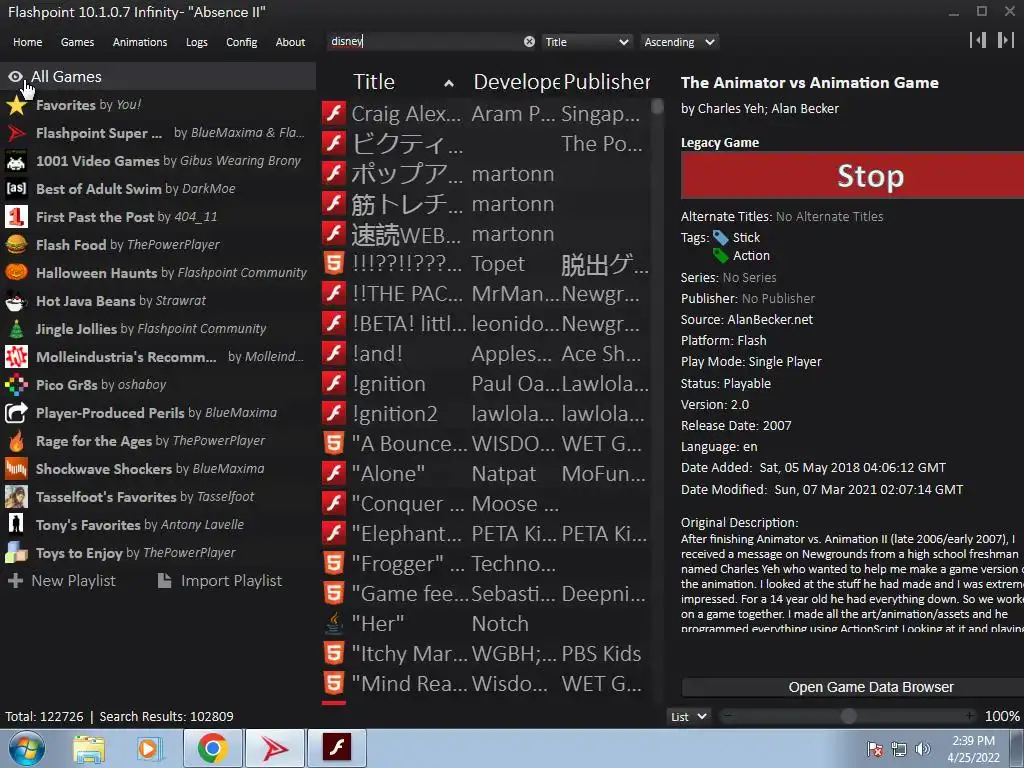The height and width of the screenshot is (768, 1024).
Task: Click the AlanBecker.net source text
Action: point(770,319)
